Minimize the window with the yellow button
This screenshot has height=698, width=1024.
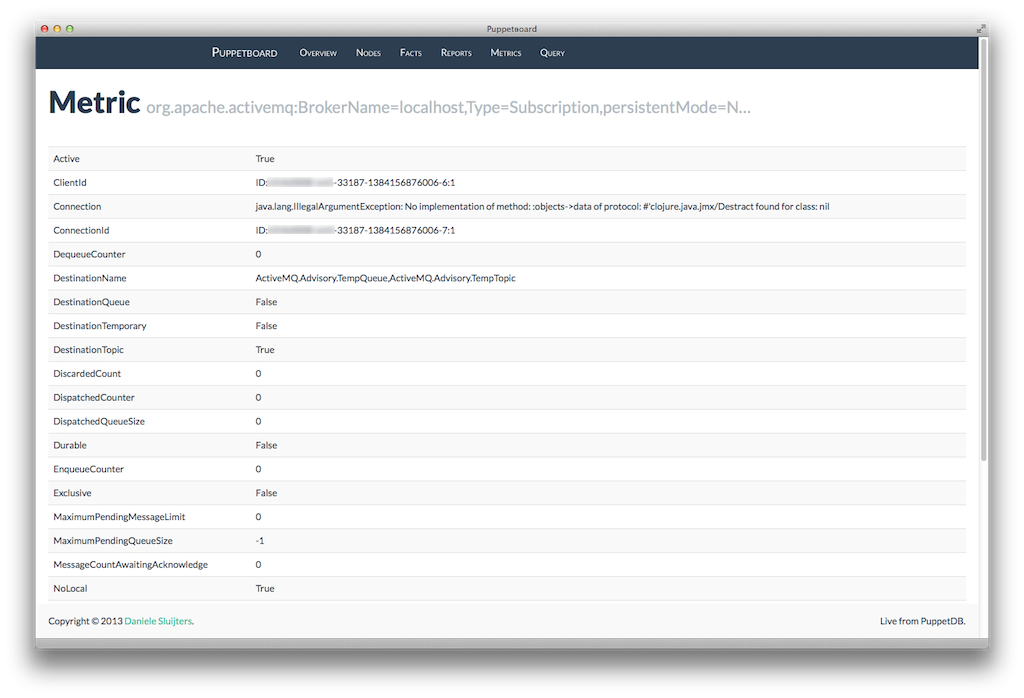coord(57,29)
